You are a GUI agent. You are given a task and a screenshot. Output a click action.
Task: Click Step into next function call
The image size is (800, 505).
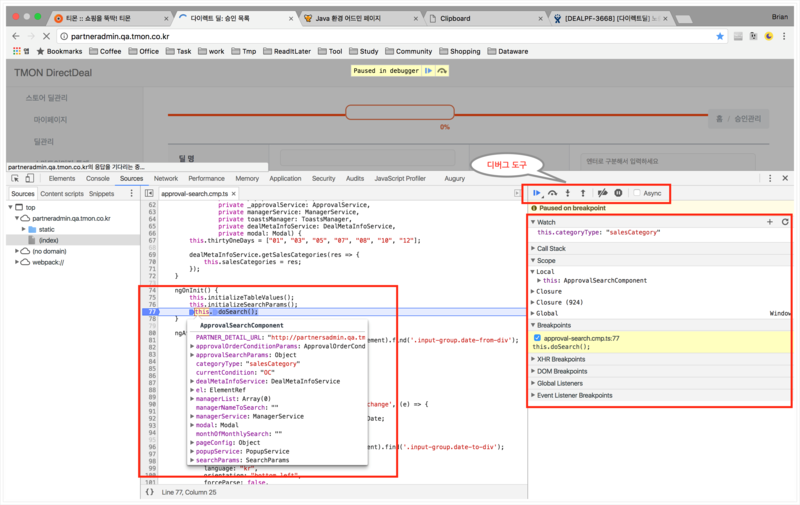568,193
